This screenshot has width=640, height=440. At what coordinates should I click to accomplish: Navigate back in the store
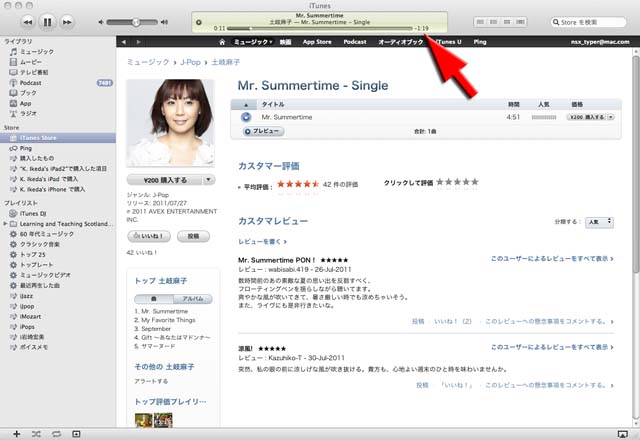124,42
